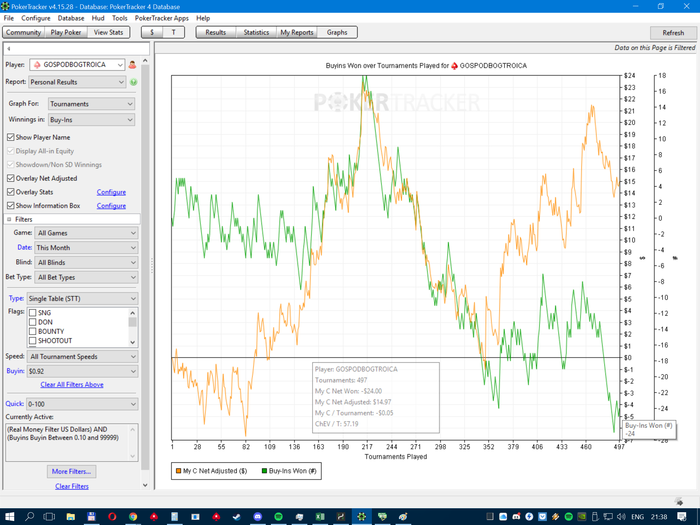Click the active PokerTracker taskbar icon

[x=361, y=517]
